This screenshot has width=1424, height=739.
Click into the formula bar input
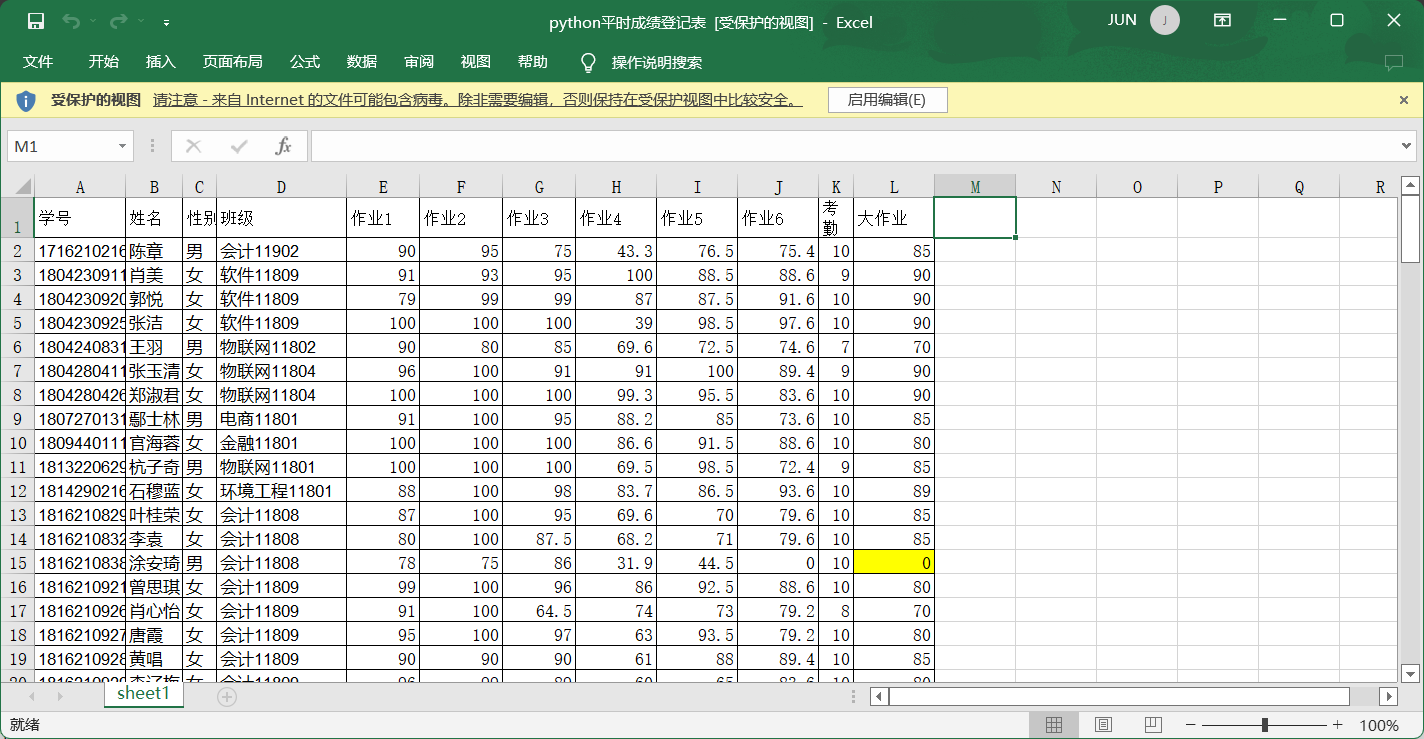point(855,146)
